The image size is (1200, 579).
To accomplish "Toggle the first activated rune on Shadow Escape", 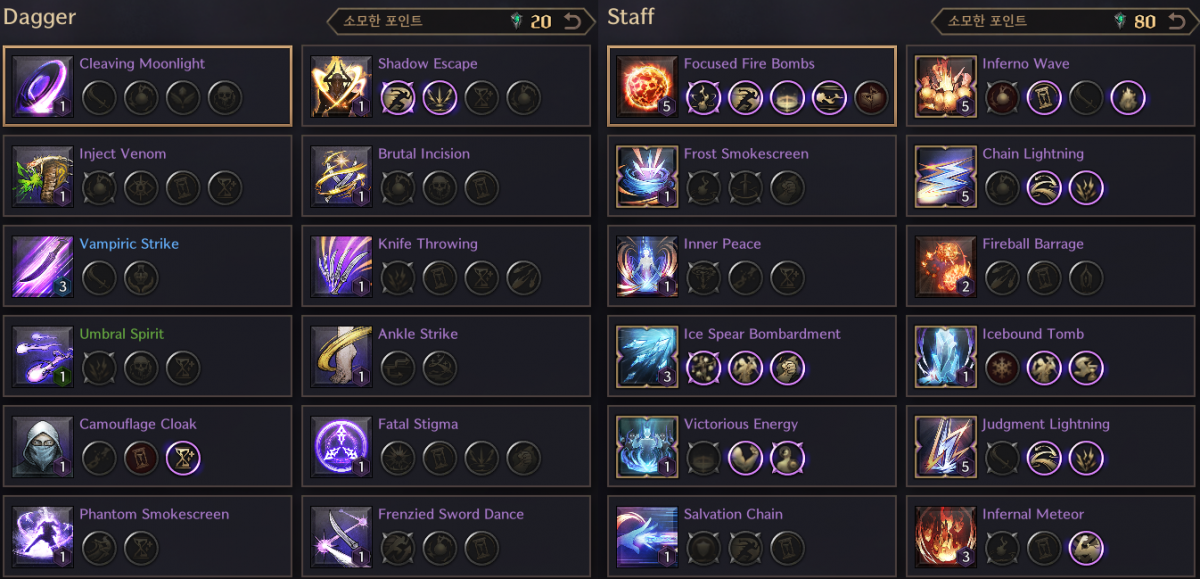I will point(398,98).
